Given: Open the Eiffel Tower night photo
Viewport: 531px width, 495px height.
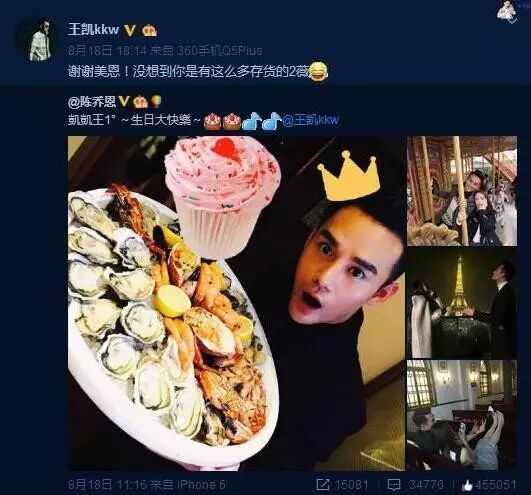Looking at the screenshot, I should (x=462, y=303).
